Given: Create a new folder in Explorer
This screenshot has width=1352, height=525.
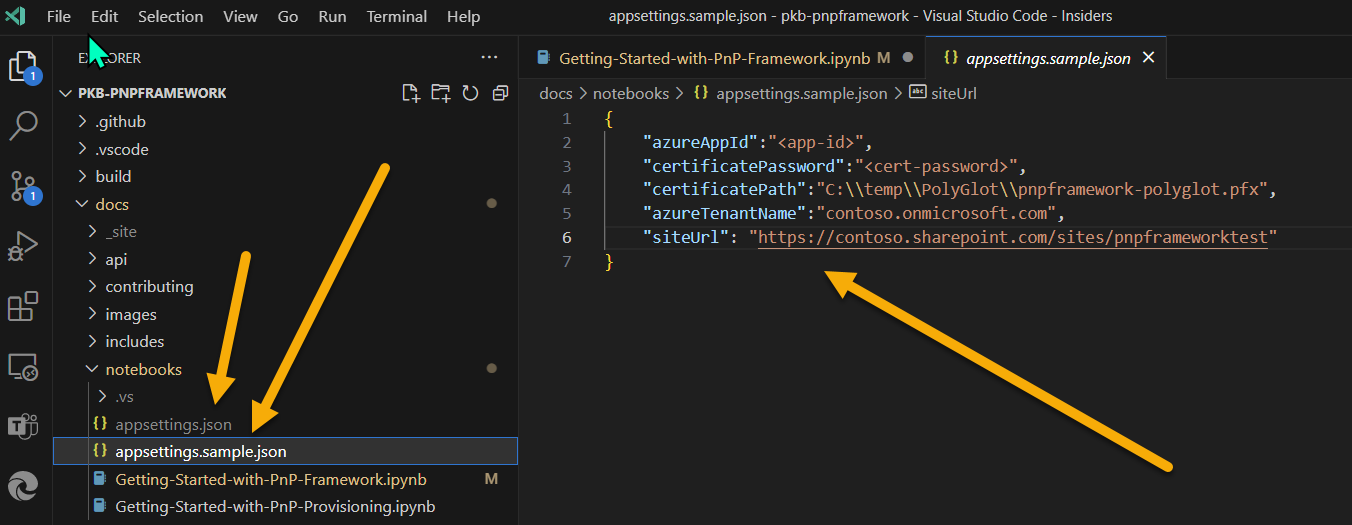Looking at the screenshot, I should click(440, 93).
